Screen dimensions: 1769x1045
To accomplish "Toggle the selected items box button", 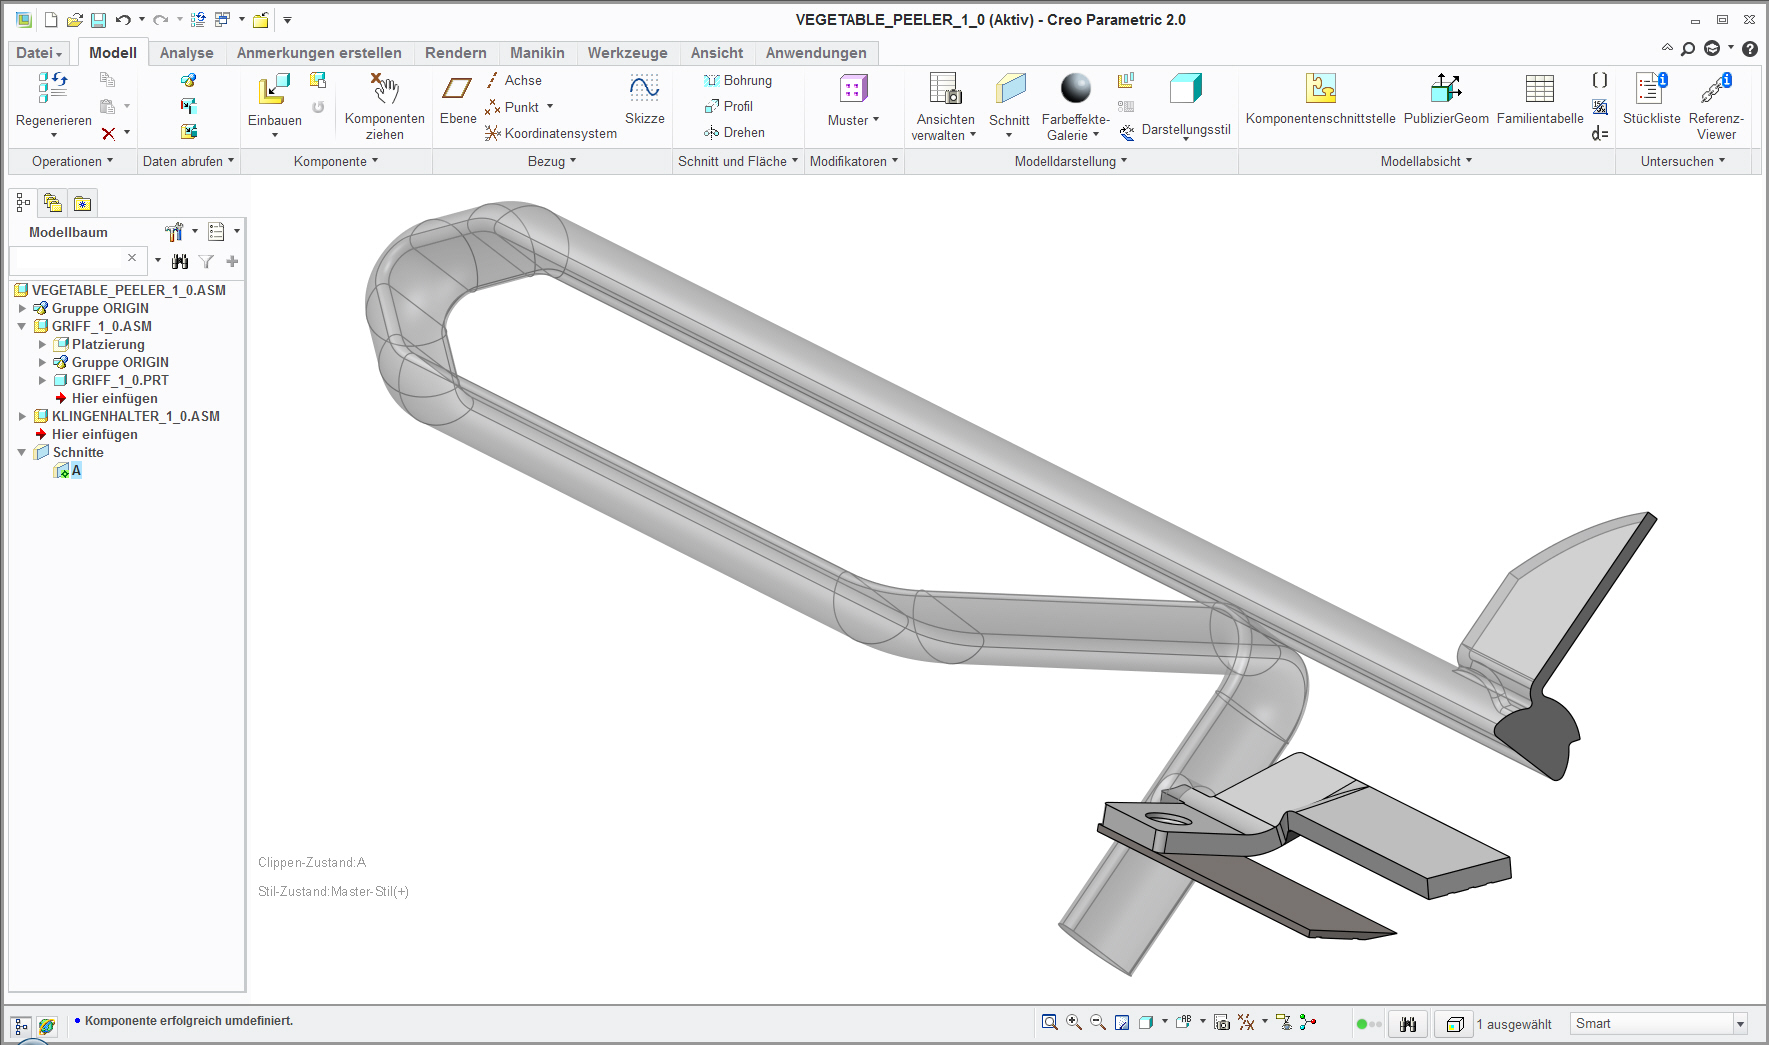I will pos(1455,1024).
